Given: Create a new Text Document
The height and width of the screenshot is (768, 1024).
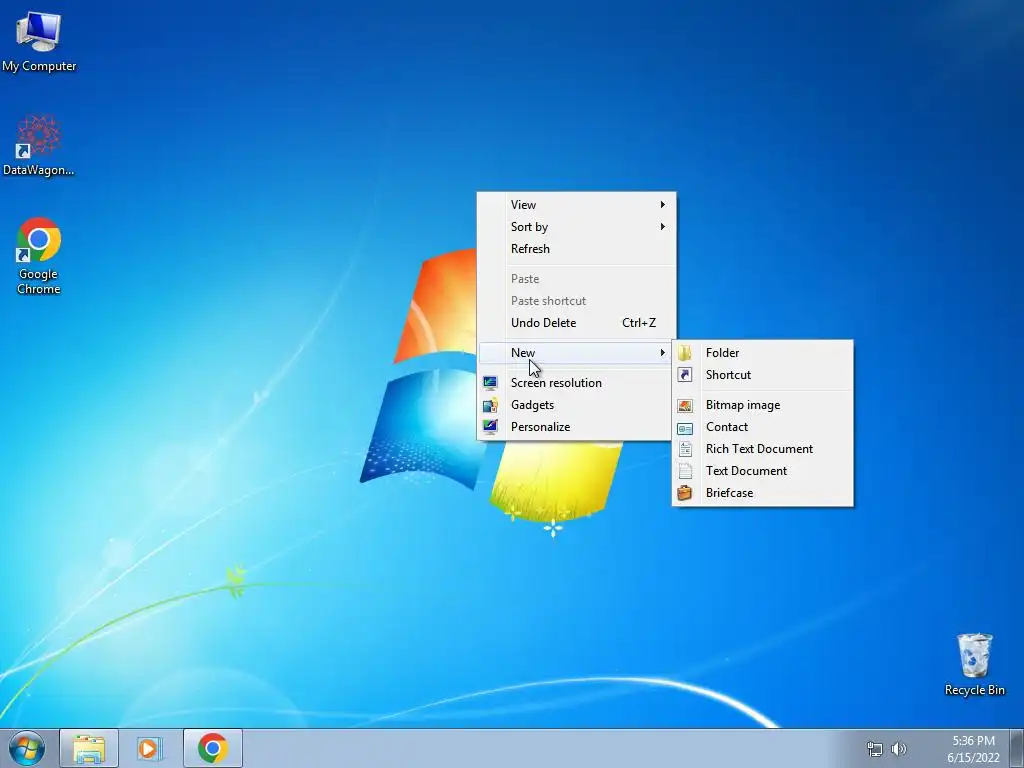Looking at the screenshot, I should coord(763,471).
